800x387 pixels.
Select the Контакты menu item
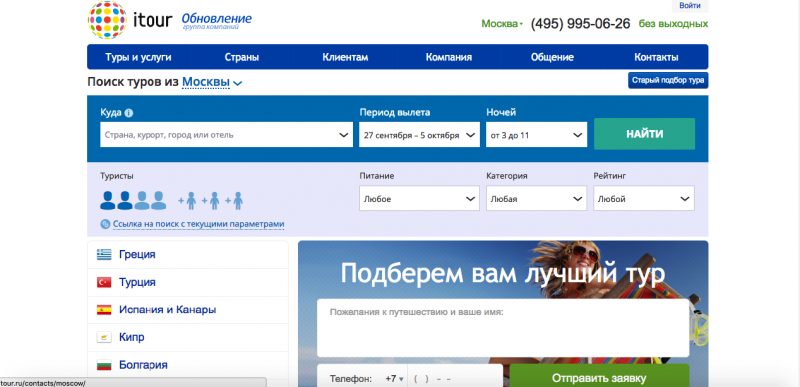pyautogui.click(x=656, y=57)
